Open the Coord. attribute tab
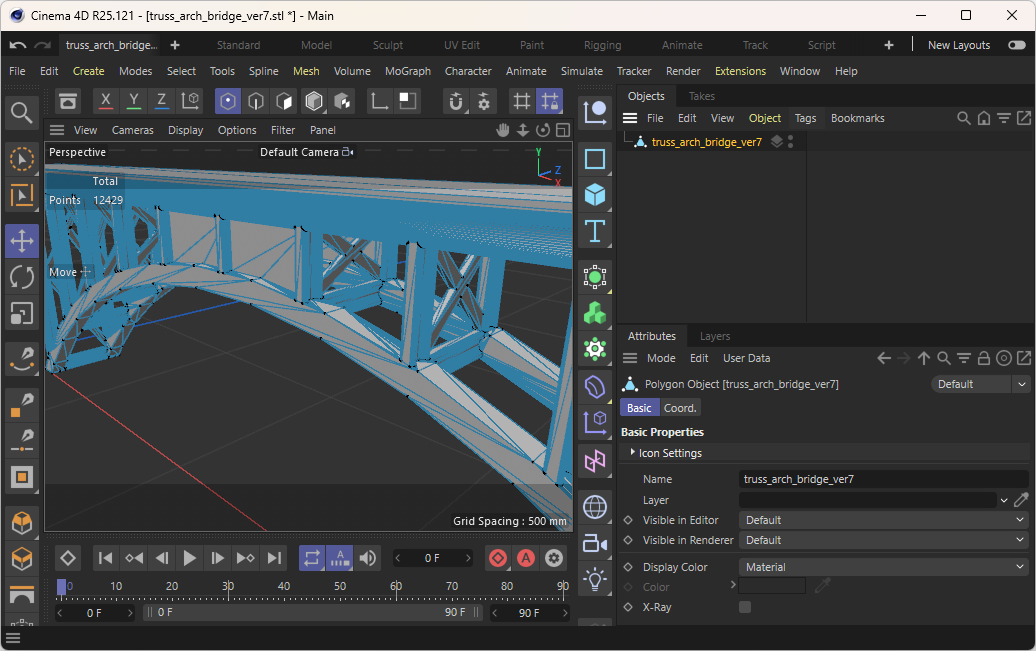Viewport: 1036px width, 651px height. click(680, 408)
